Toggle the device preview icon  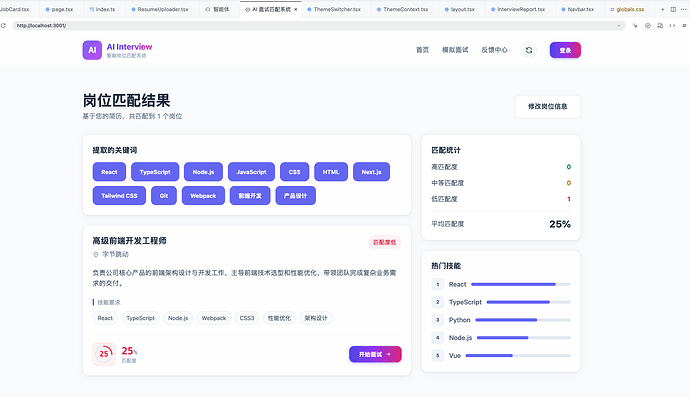click(660, 26)
